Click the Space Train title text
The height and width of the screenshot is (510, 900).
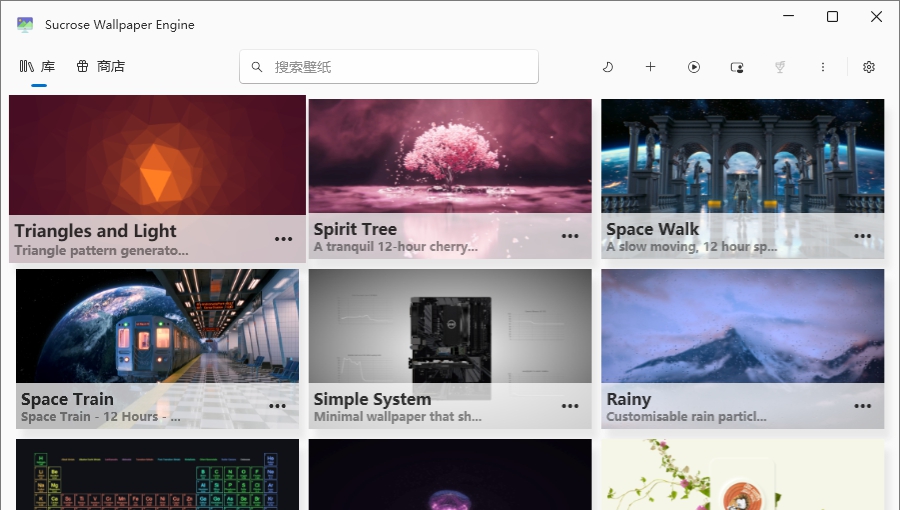(x=67, y=399)
